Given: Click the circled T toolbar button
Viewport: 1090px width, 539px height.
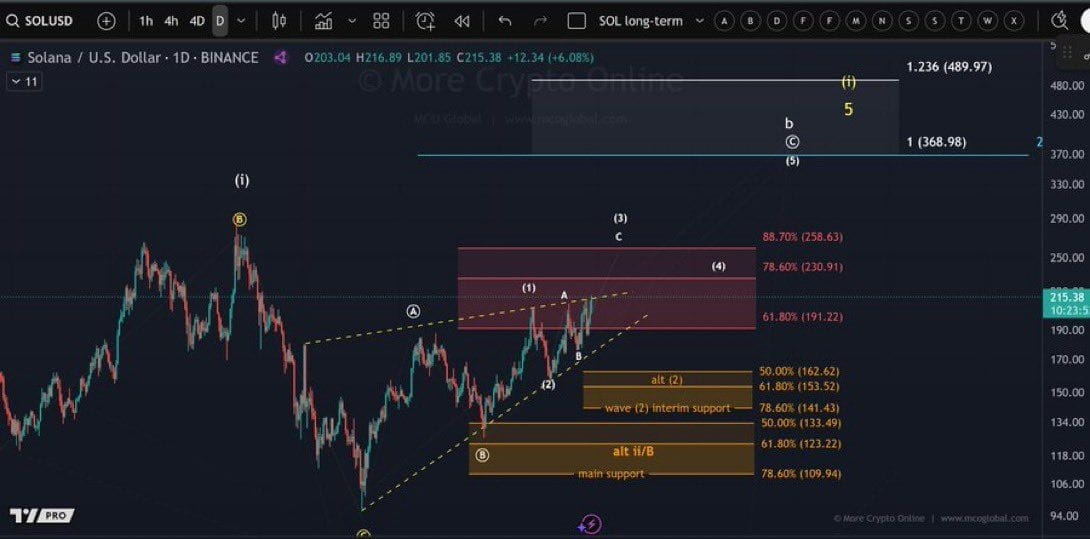Looking at the screenshot, I should click(961, 21).
